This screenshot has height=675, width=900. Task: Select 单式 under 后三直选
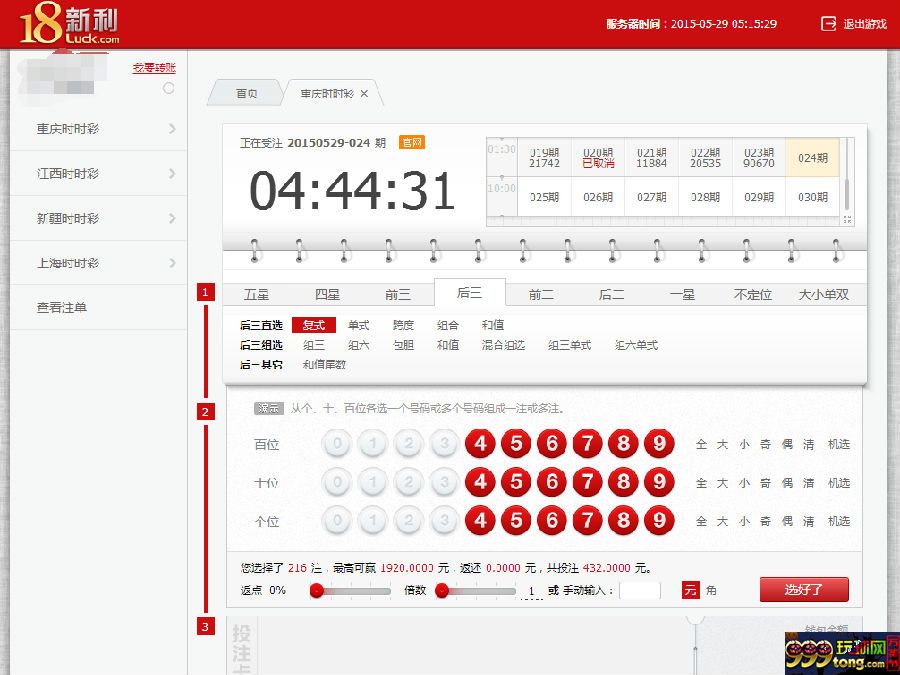[359, 325]
